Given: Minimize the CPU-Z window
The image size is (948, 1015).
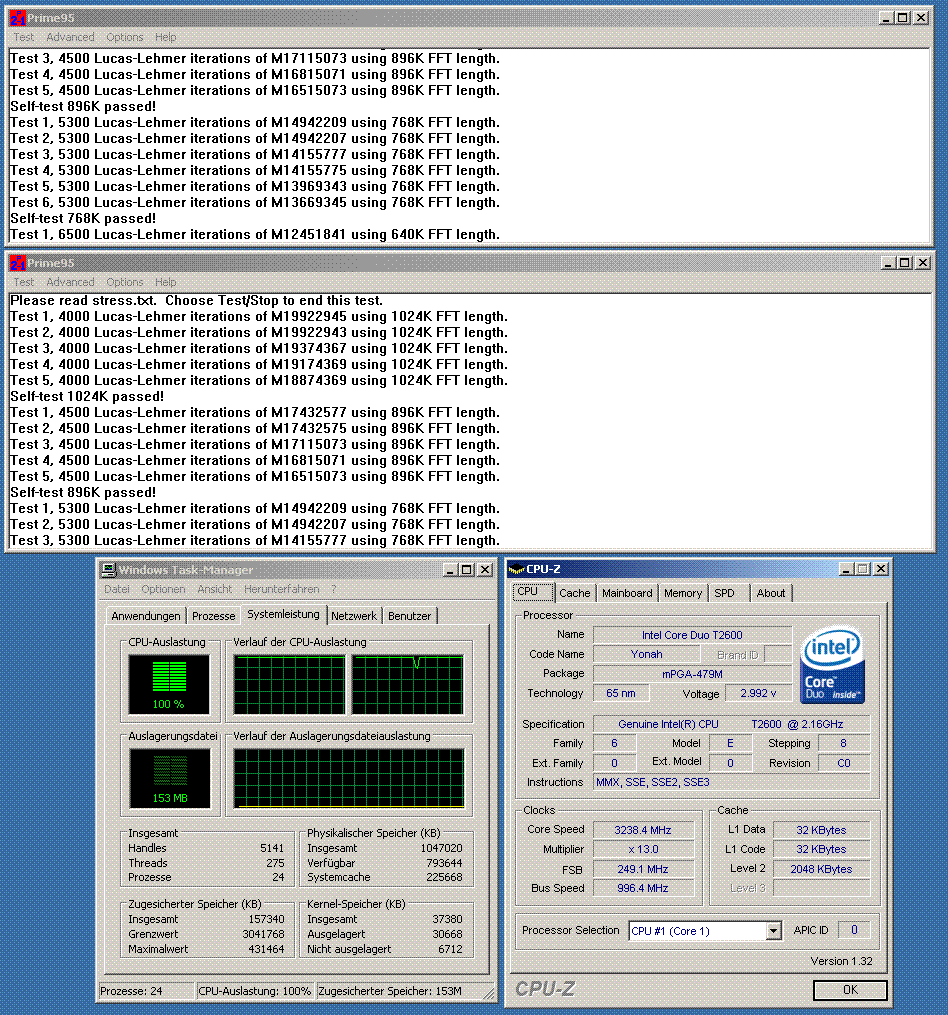Looking at the screenshot, I should (x=846, y=569).
